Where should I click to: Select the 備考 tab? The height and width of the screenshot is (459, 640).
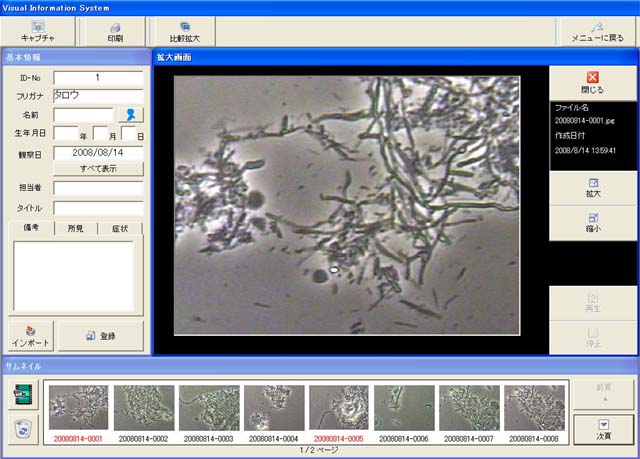tap(32, 229)
